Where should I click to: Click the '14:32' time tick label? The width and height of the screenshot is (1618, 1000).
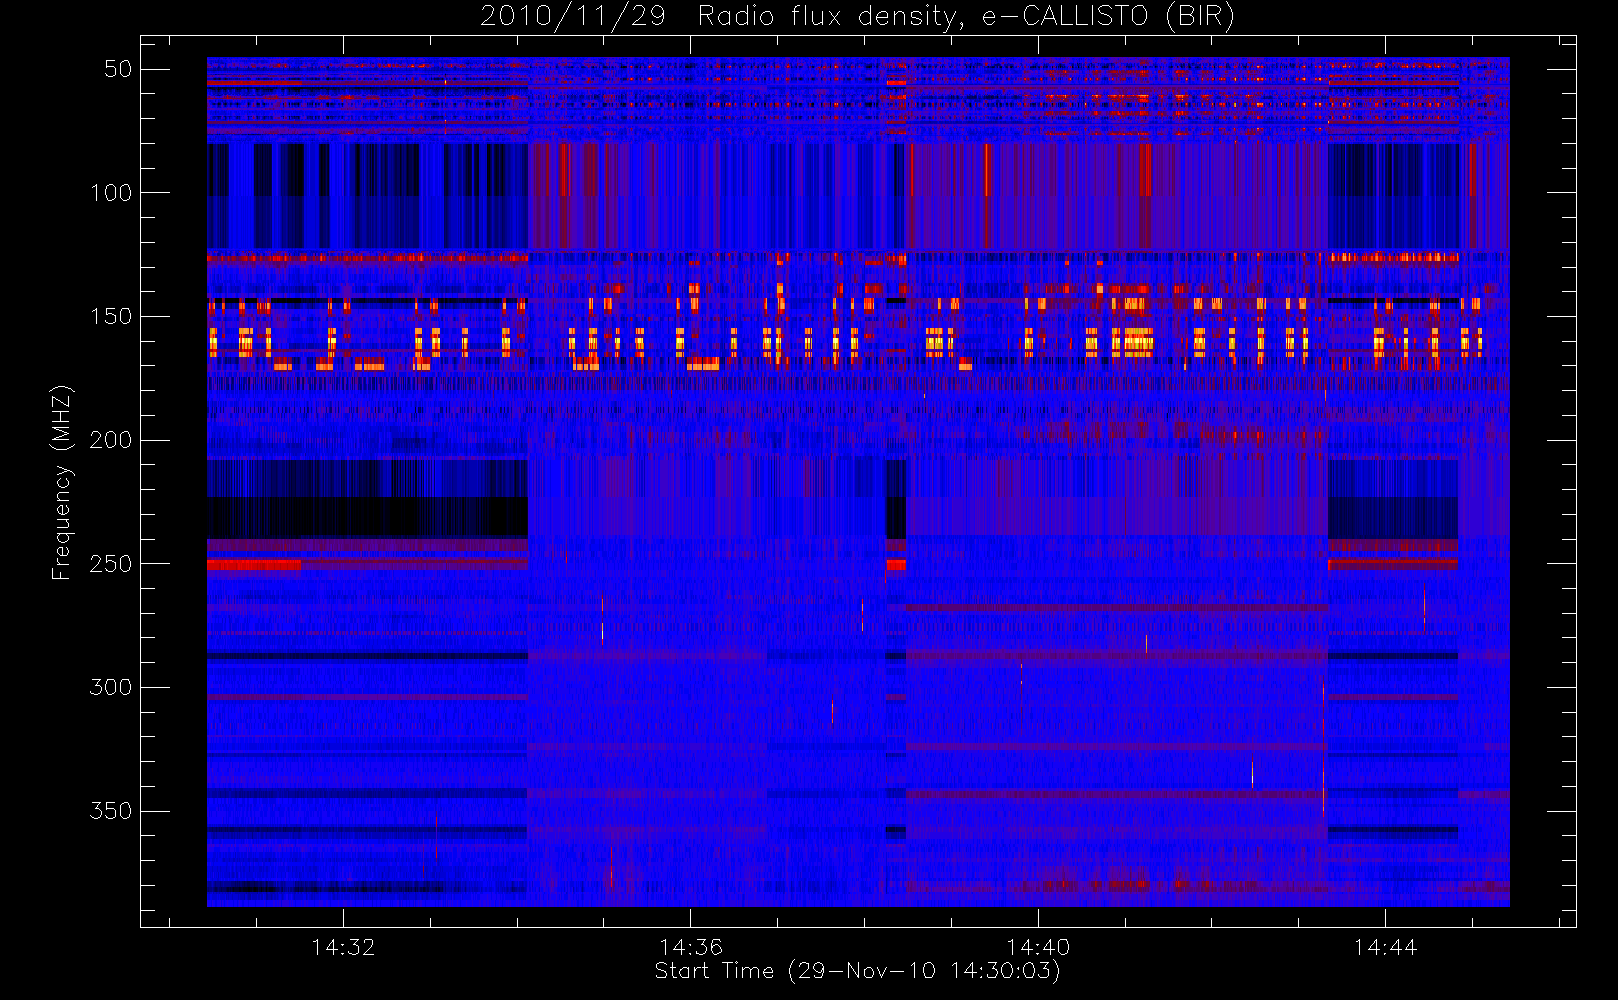(x=343, y=947)
